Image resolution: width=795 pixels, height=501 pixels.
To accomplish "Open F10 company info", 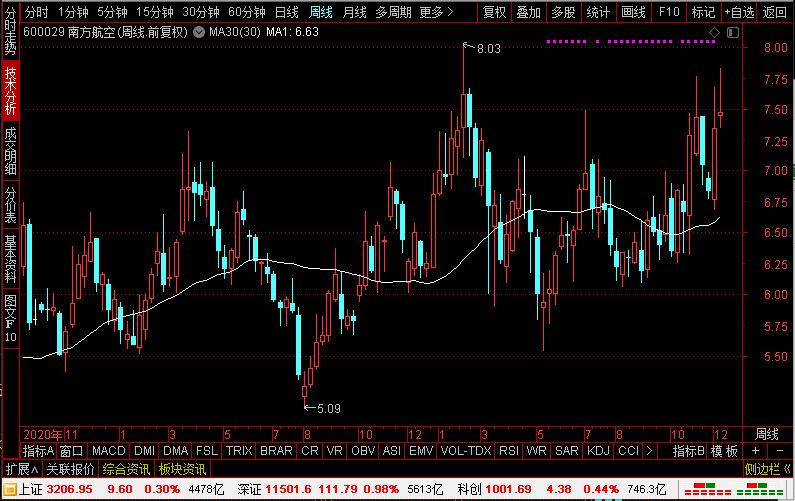I will [x=669, y=12].
